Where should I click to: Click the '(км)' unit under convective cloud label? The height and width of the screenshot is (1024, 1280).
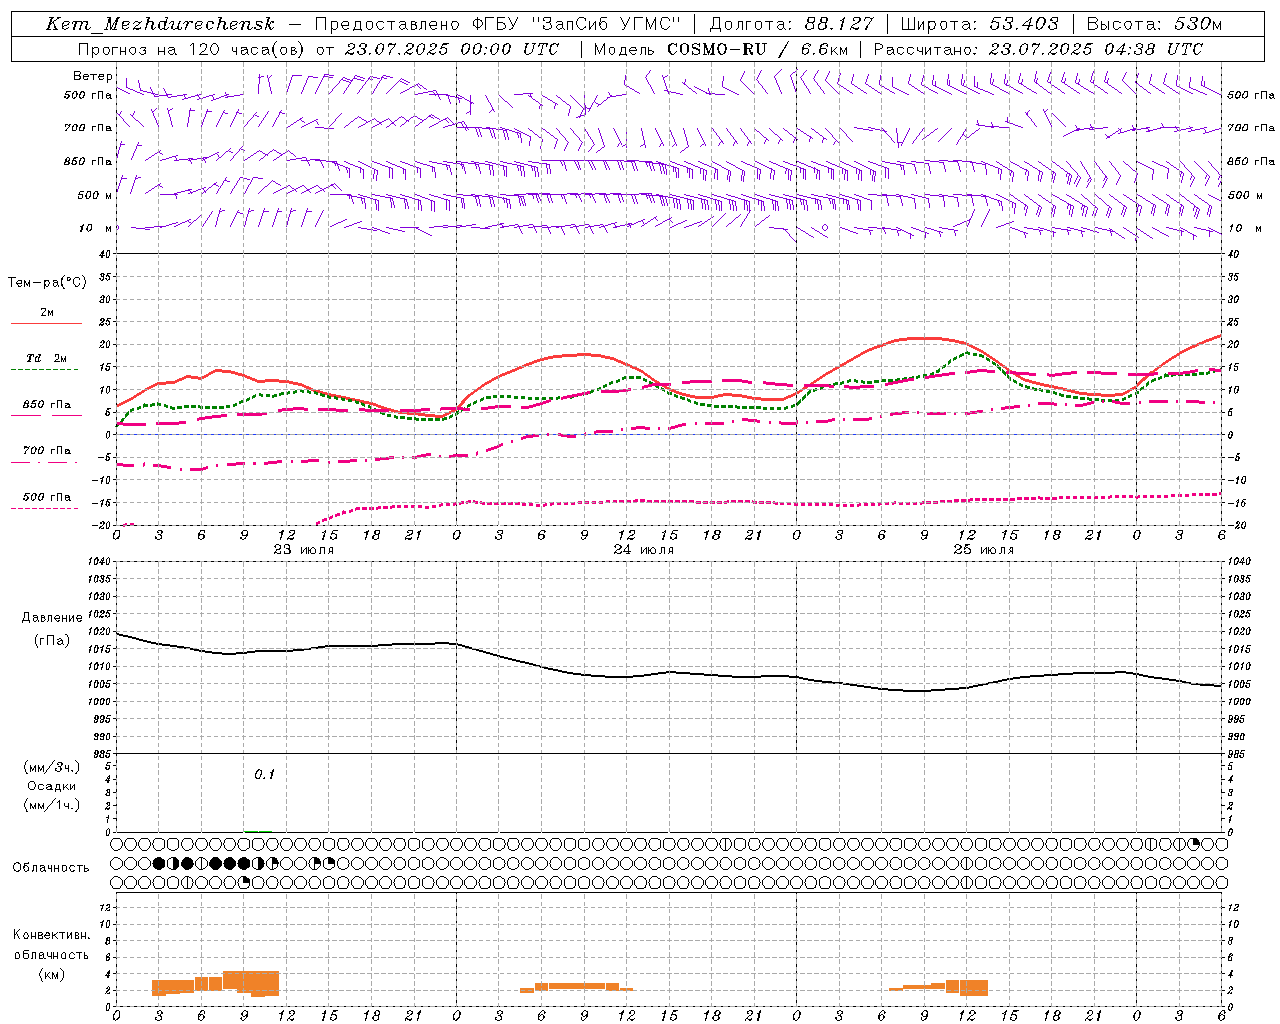click(x=51, y=974)
